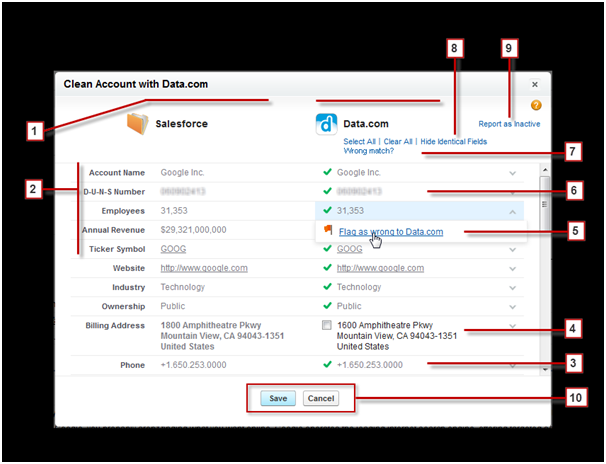
Task: Click Salesforce Account Name Google Inc. value
Action: [x=182, y=172]
